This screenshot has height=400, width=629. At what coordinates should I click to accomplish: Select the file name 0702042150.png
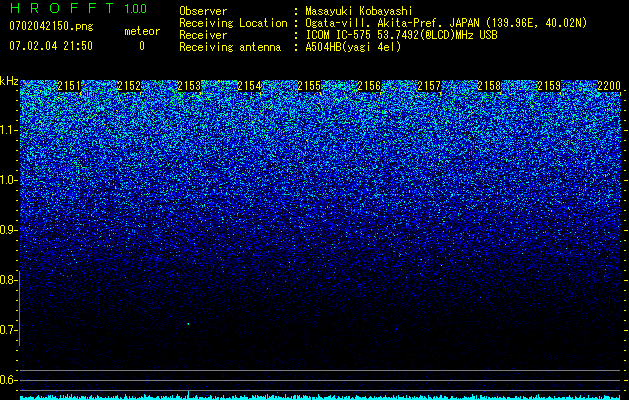point(51,26)
